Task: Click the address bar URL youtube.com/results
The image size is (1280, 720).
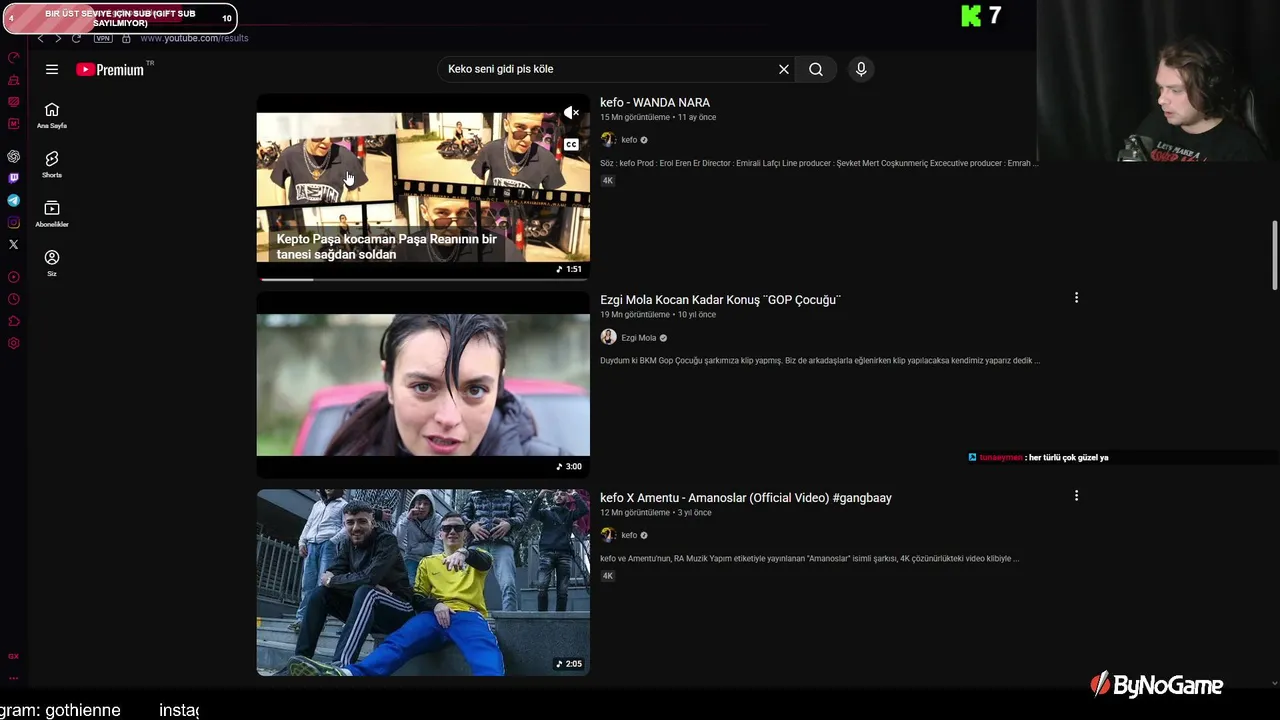Action: pos(194,38)
